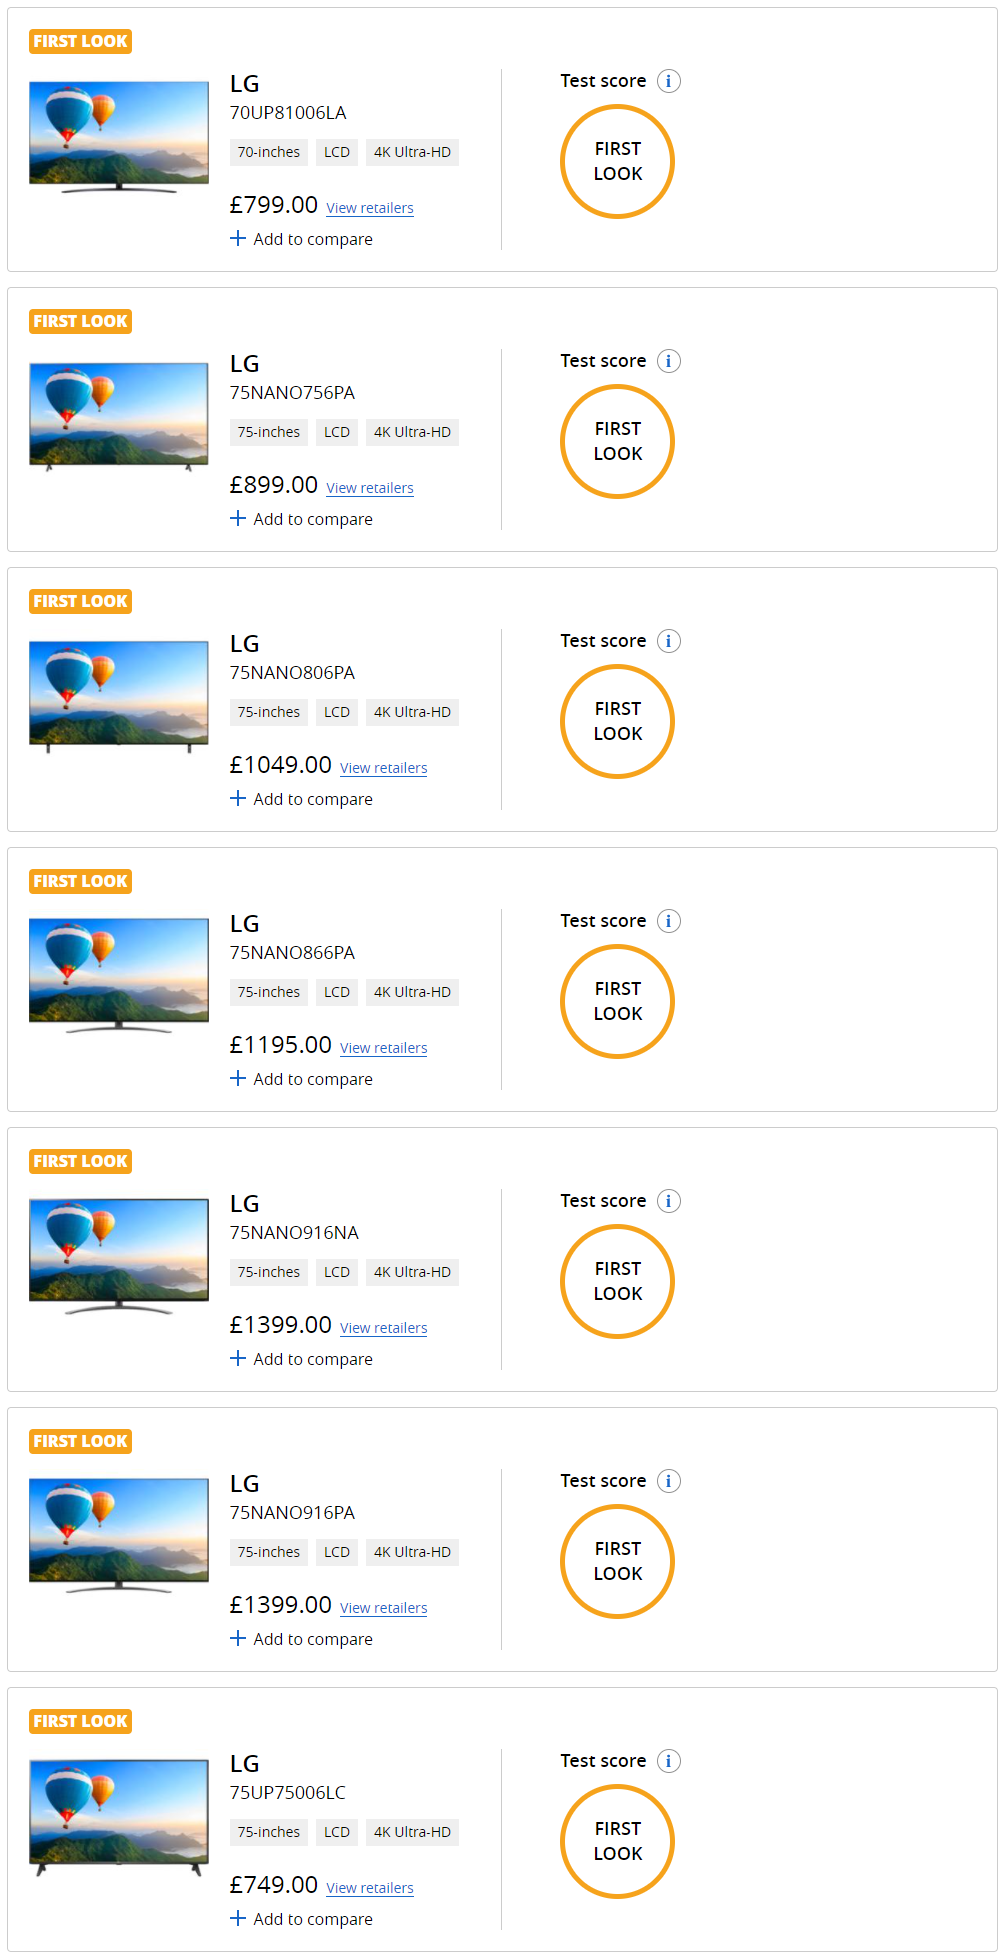Add LG 75UP75006LC to compare

pyautogui.click(x=301, y=1919)
